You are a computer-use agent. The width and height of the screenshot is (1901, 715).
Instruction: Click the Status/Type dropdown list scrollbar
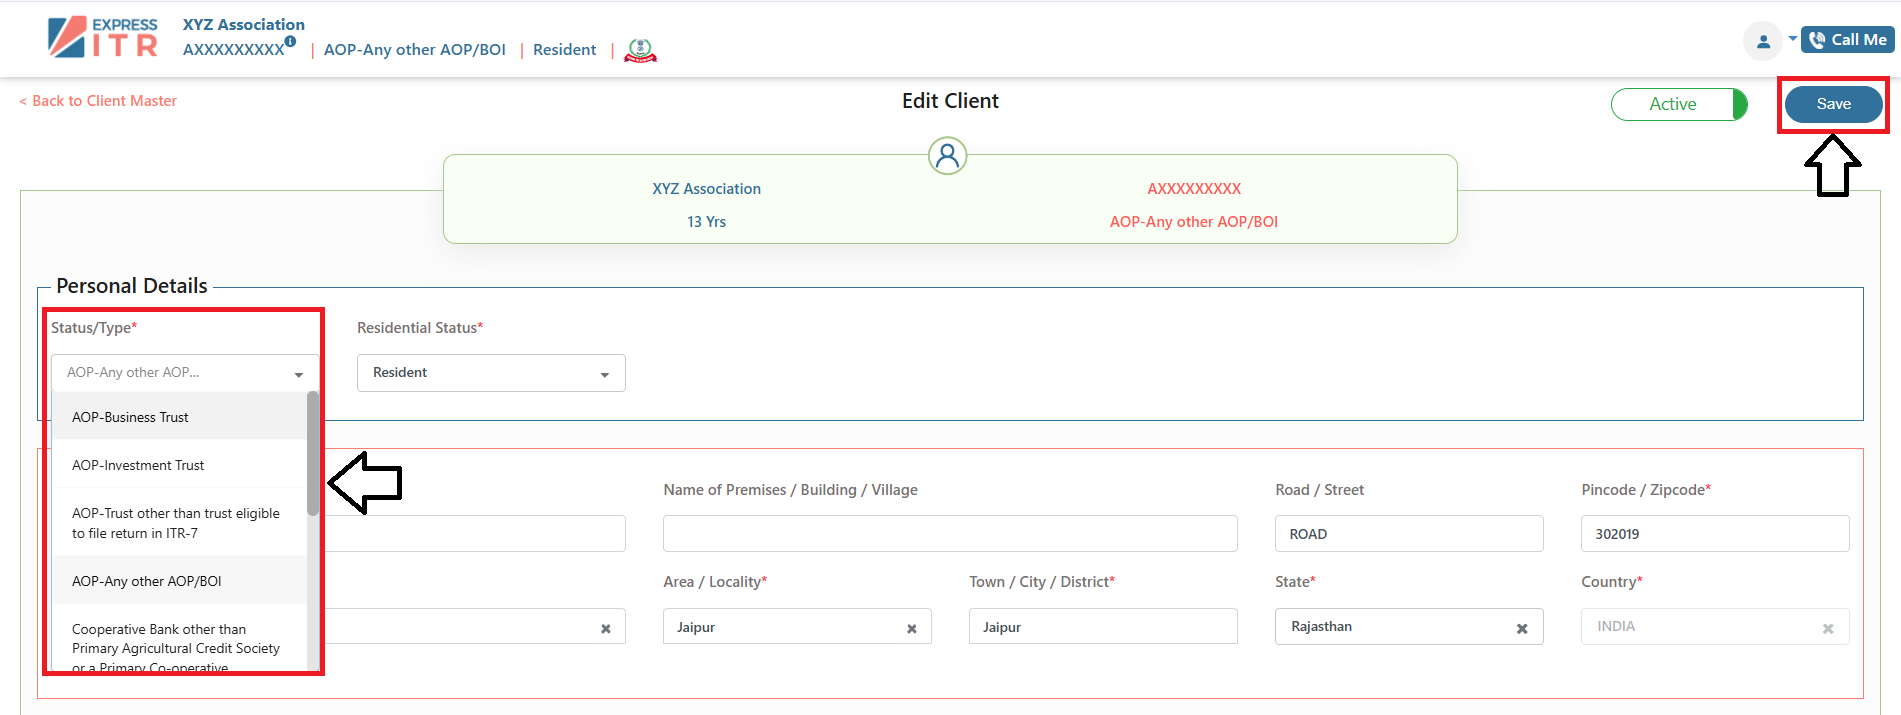(x=313, y=454)
